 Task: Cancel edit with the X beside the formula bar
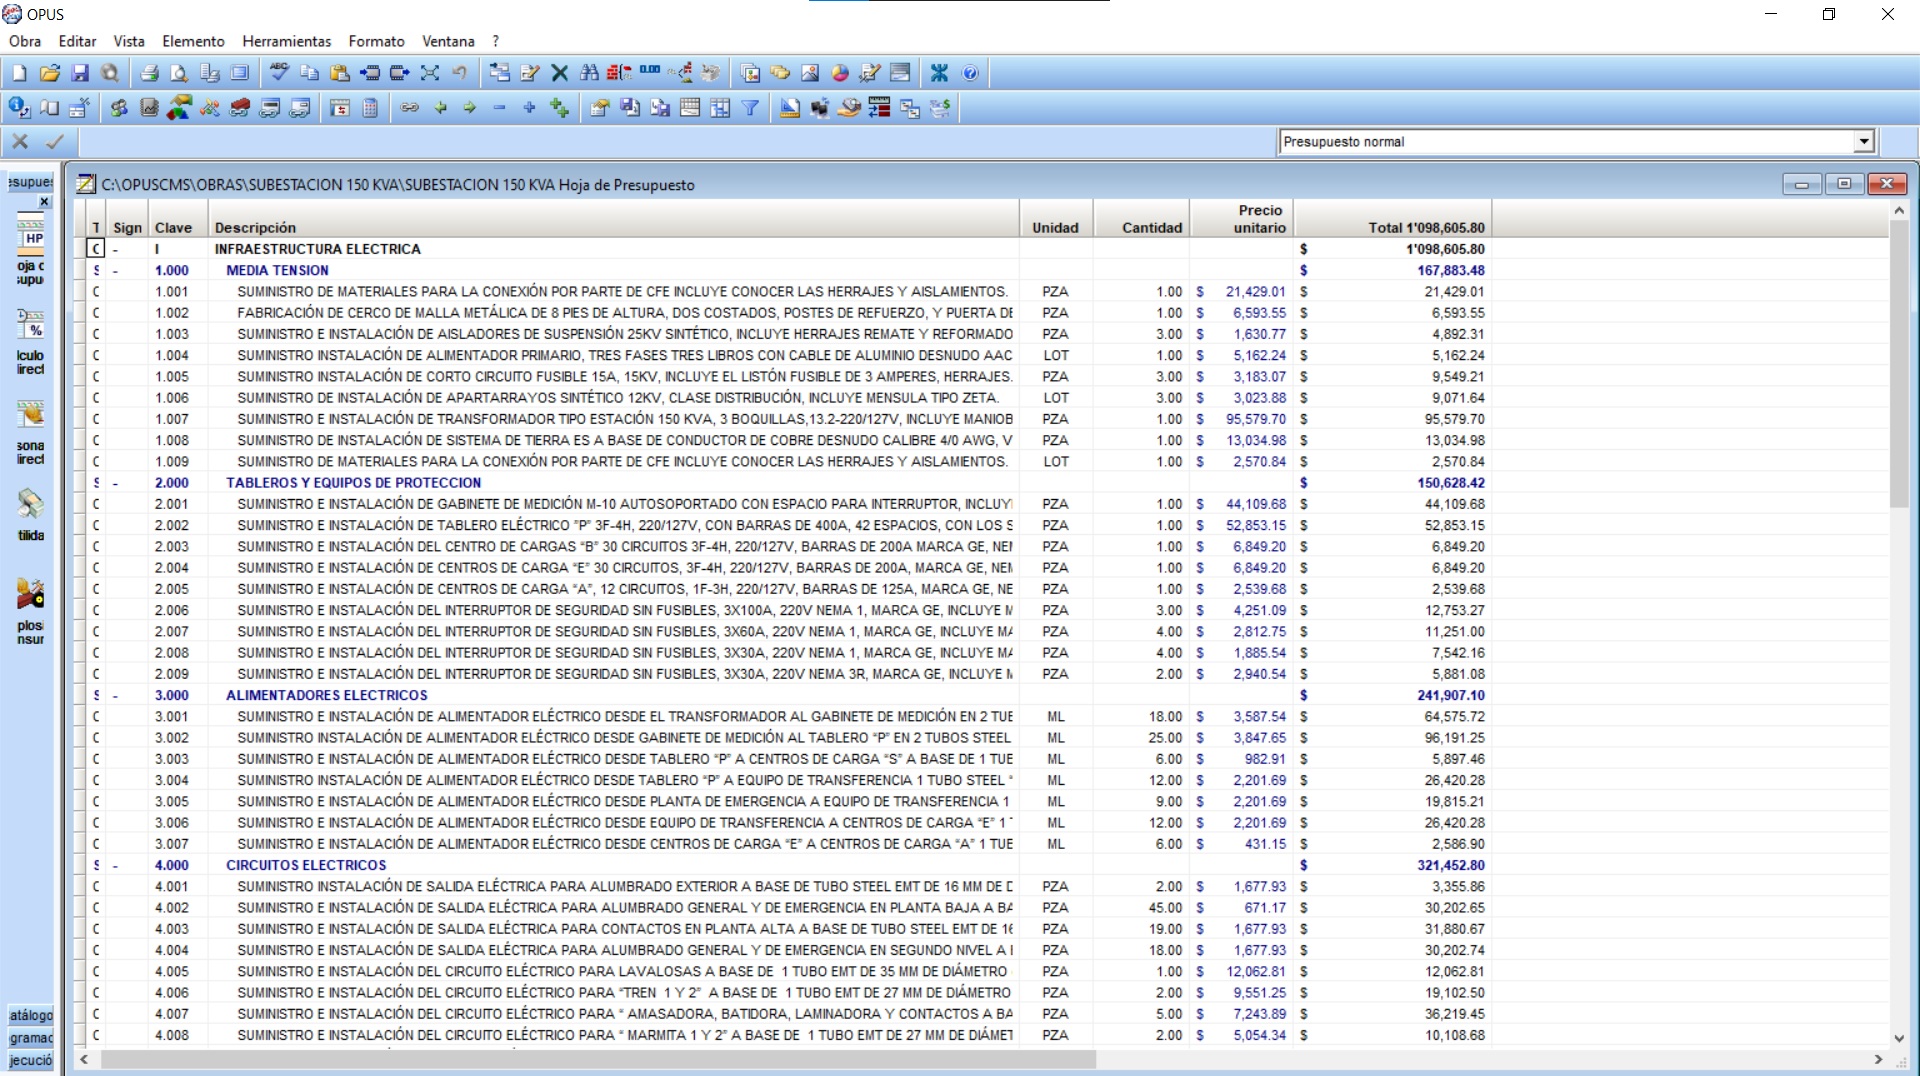pyautogui.click(x=20, y=142)
